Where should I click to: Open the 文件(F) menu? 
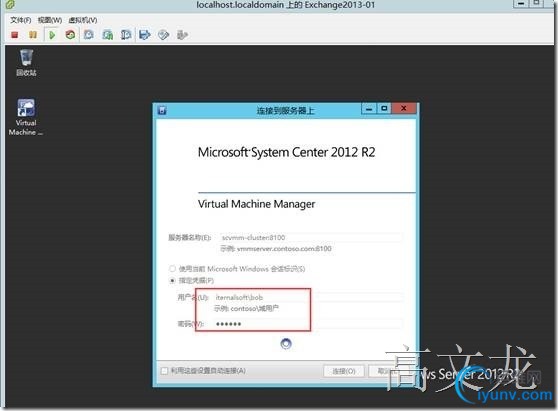click(21, 20)
